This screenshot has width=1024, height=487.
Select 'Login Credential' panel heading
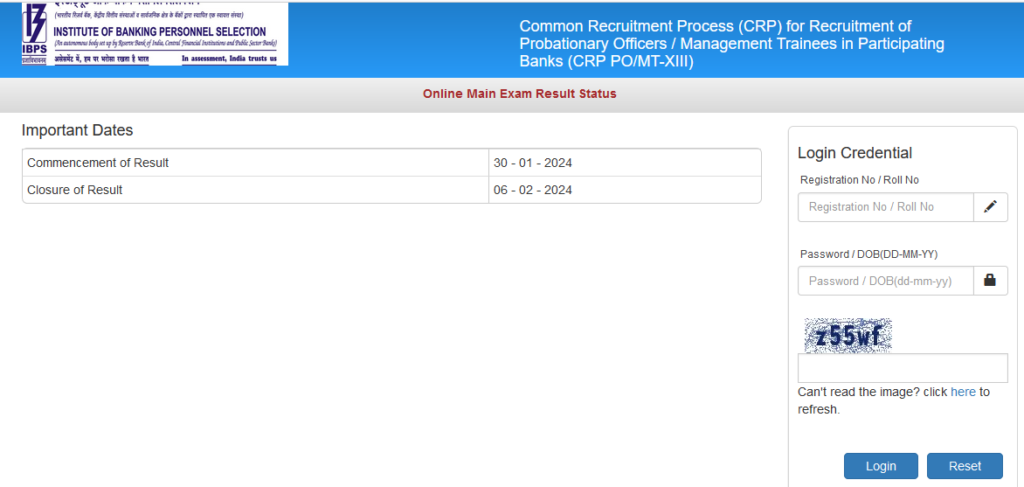point(855,153)
